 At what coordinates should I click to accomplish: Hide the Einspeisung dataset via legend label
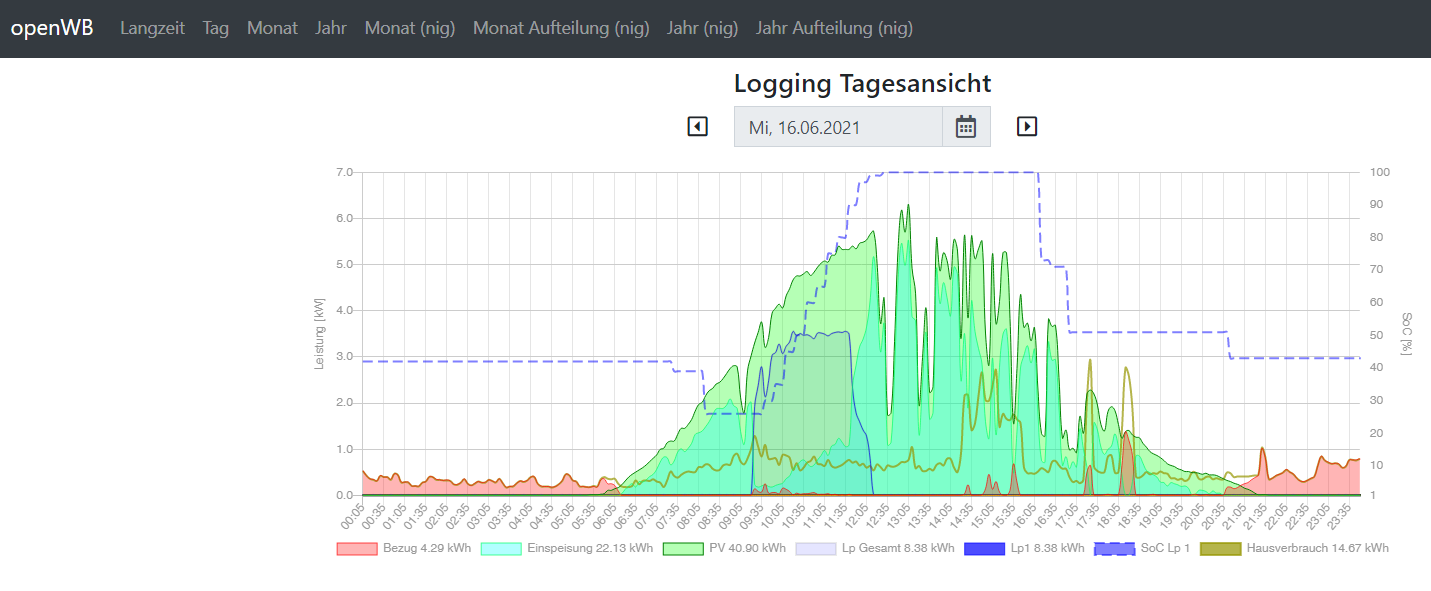(590, 548)
